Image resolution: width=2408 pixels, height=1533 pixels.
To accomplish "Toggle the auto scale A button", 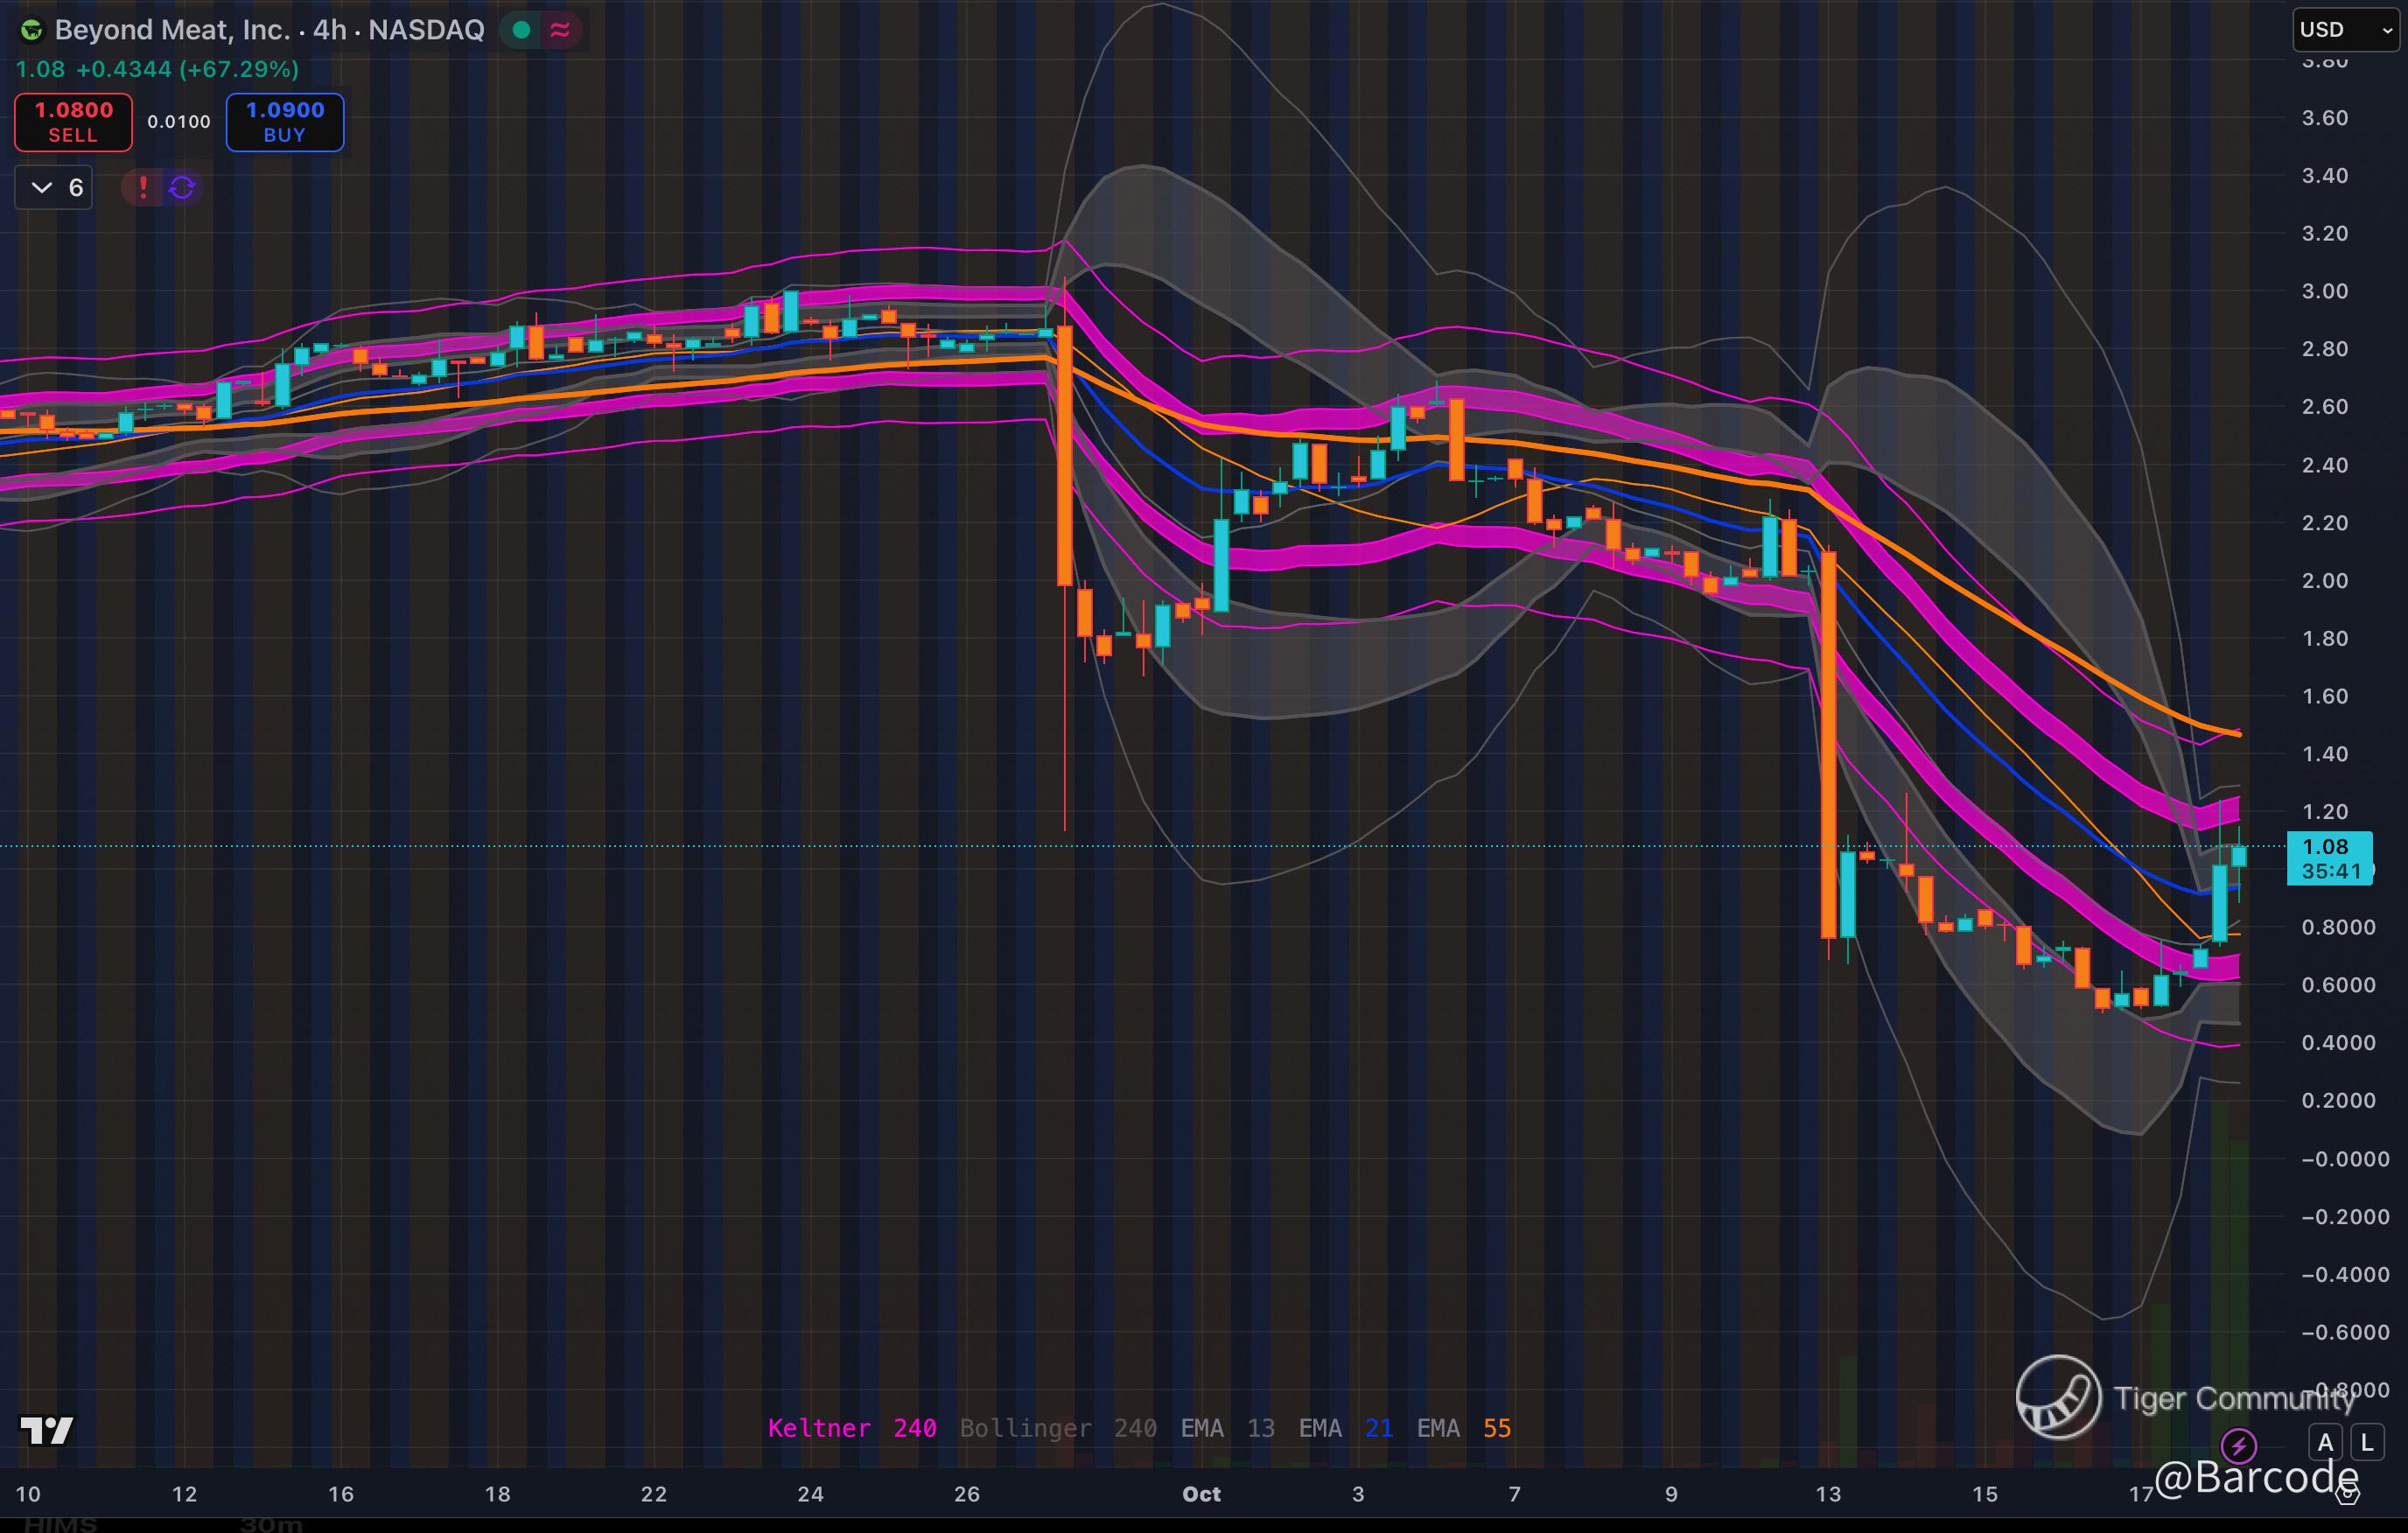I will pyautogui.click(x=2325, y=1443).
